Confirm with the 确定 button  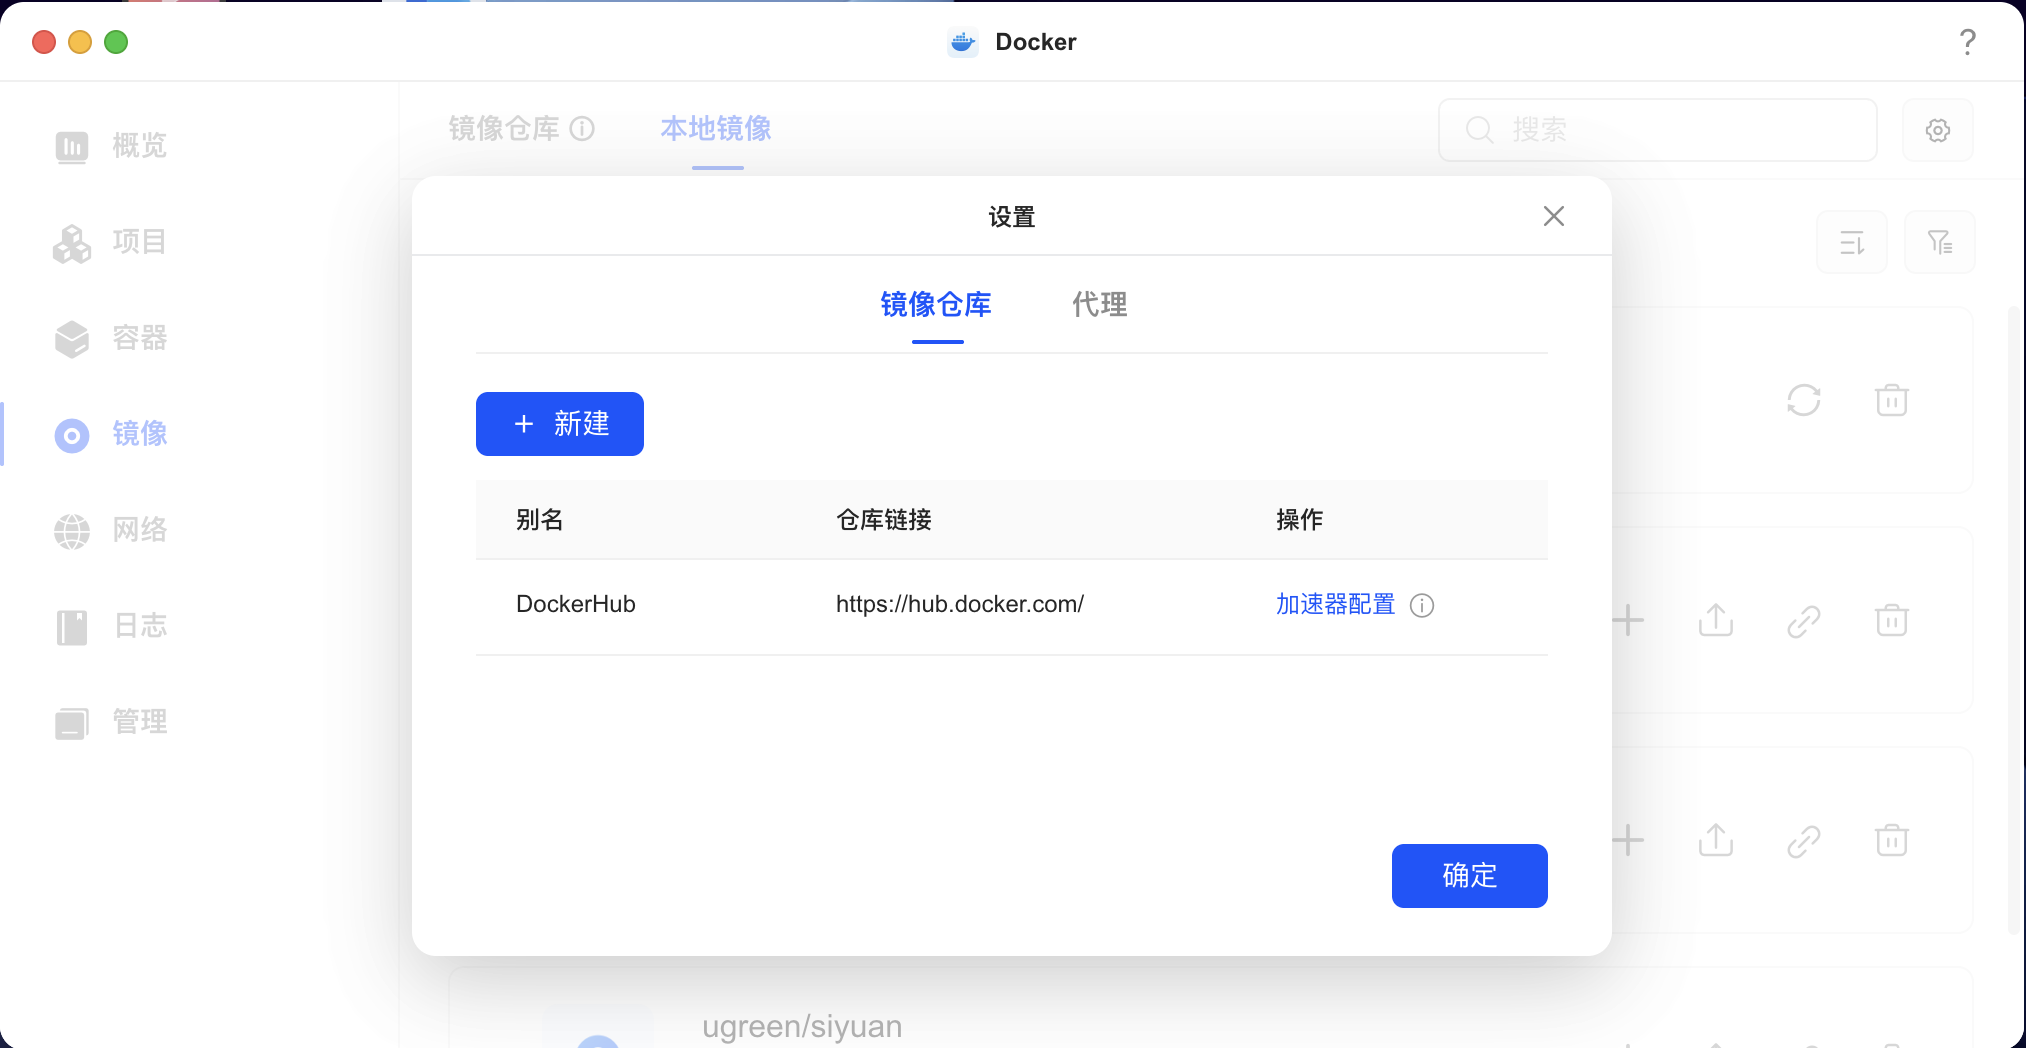[1470, 876]
